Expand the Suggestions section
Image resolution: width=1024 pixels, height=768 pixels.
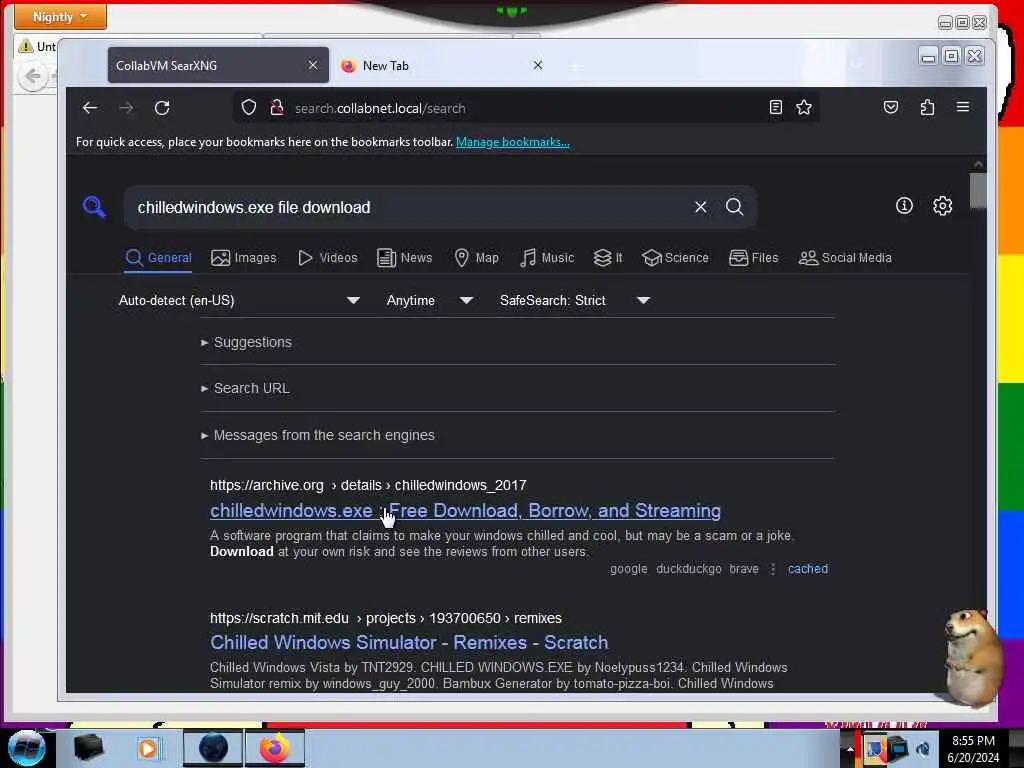click(x=246, y=342)
